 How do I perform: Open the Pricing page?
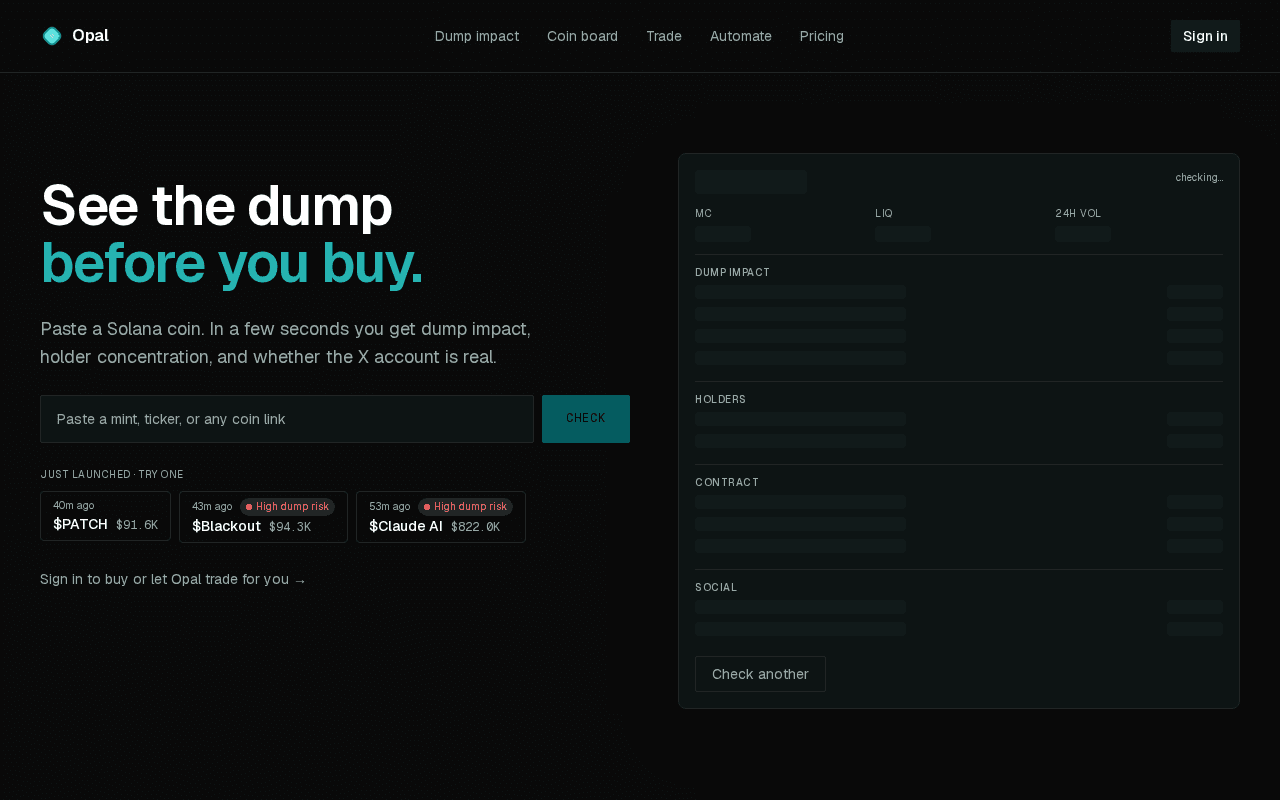pos(822,36)
